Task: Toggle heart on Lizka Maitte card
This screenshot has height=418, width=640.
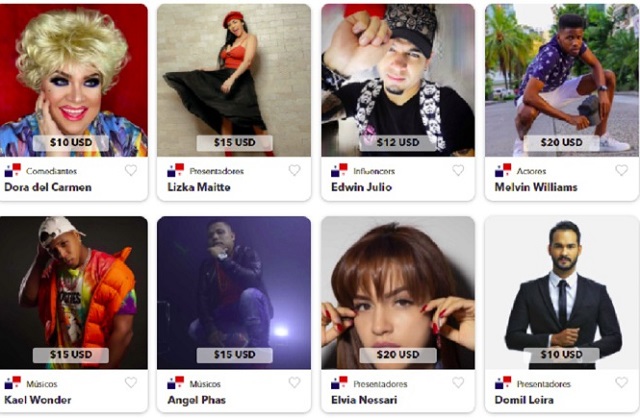Action: [x=294, y=170]
